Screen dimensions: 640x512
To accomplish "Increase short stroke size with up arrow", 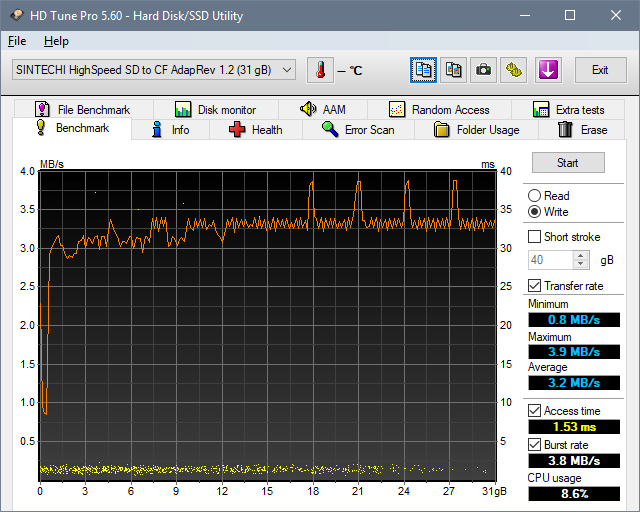I will pos(580,255).
